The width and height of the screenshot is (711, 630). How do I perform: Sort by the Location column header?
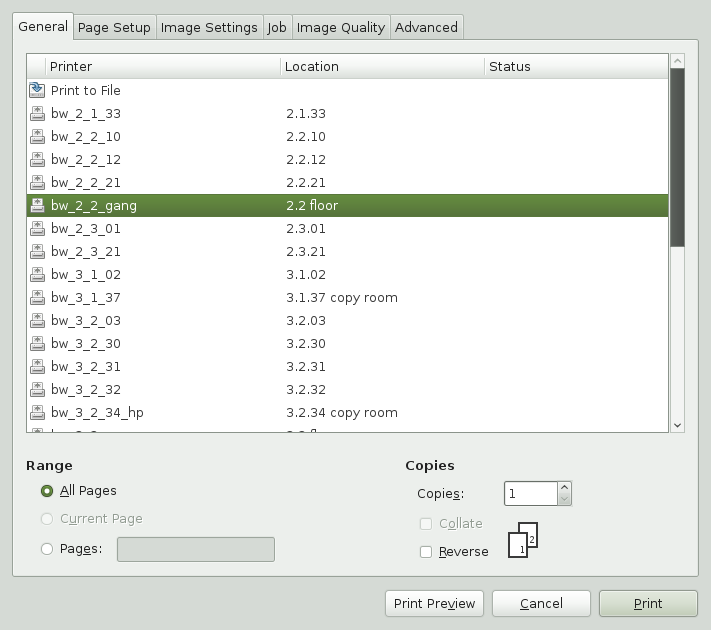[x=382, y=67]
